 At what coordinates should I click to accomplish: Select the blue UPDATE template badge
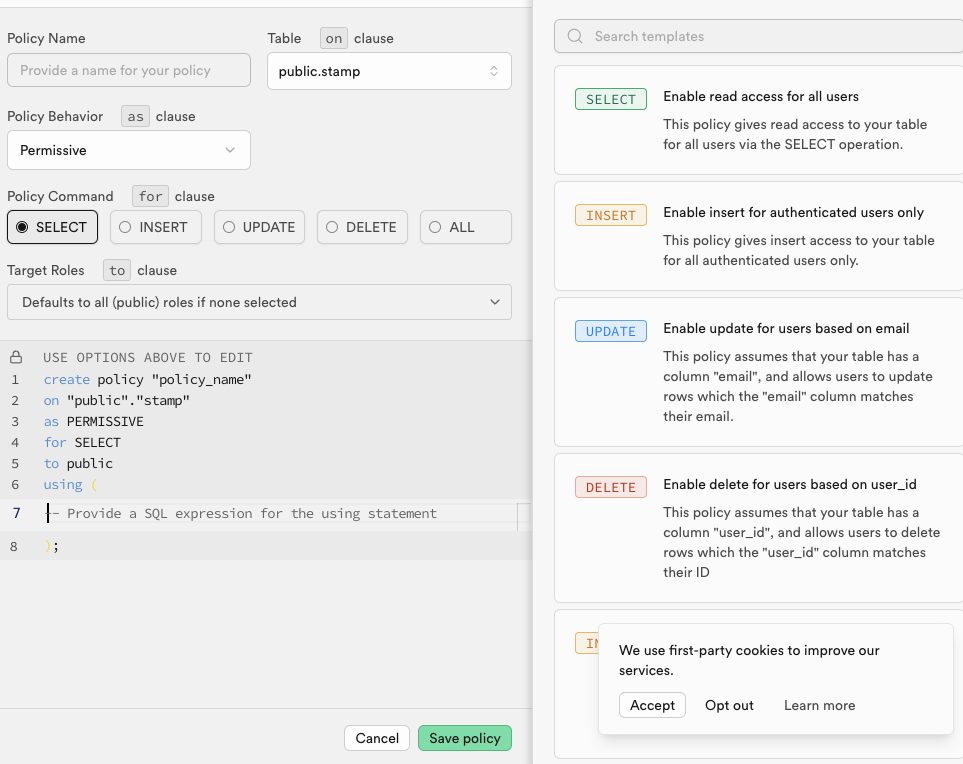pos(610,331)
